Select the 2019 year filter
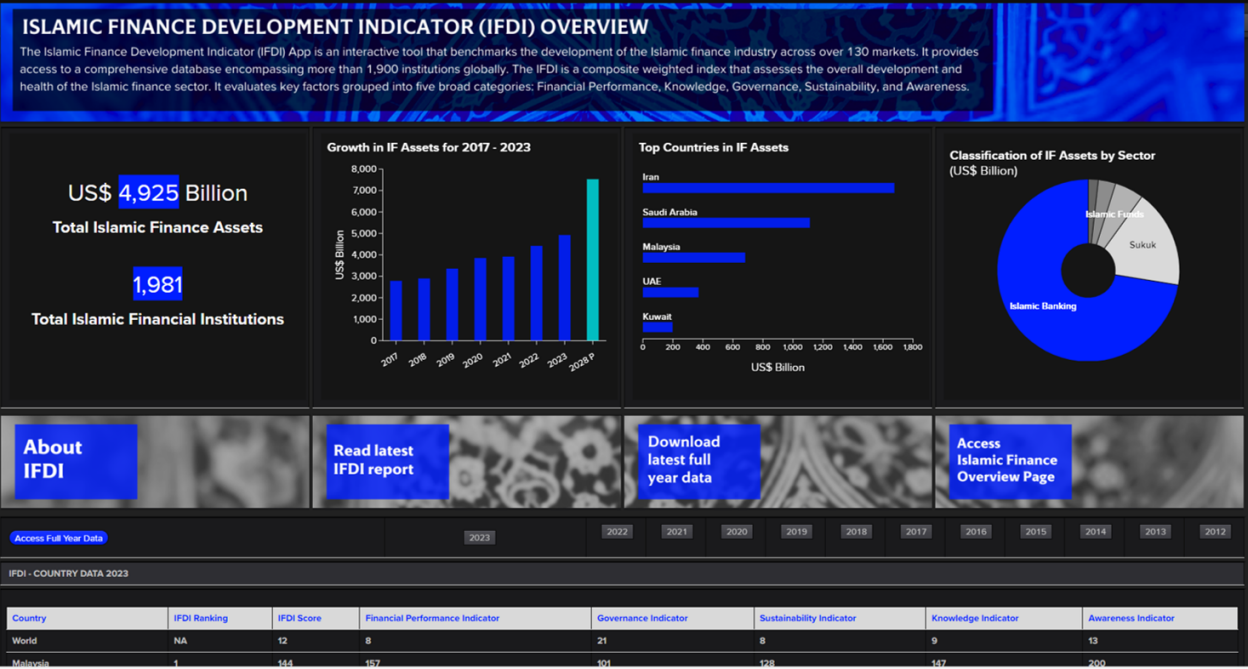The width and height of the screenshot is (1248, 669). click(796, 531)
